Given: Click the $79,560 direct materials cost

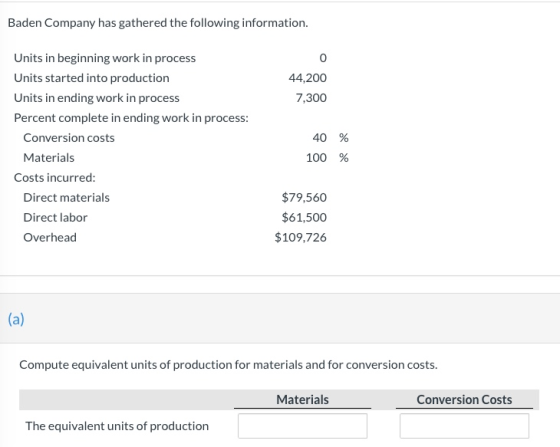Looking at the screenshot, I should 304,197.
